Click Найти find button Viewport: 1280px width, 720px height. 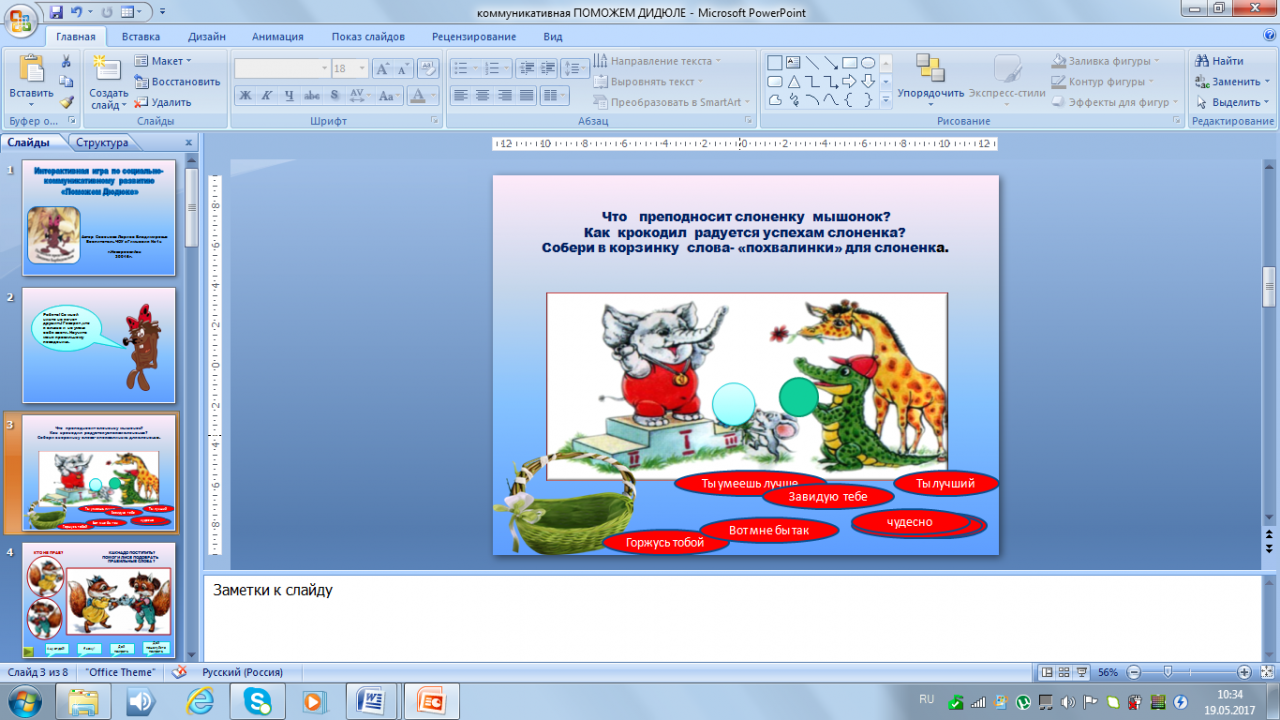[1219, 61]
